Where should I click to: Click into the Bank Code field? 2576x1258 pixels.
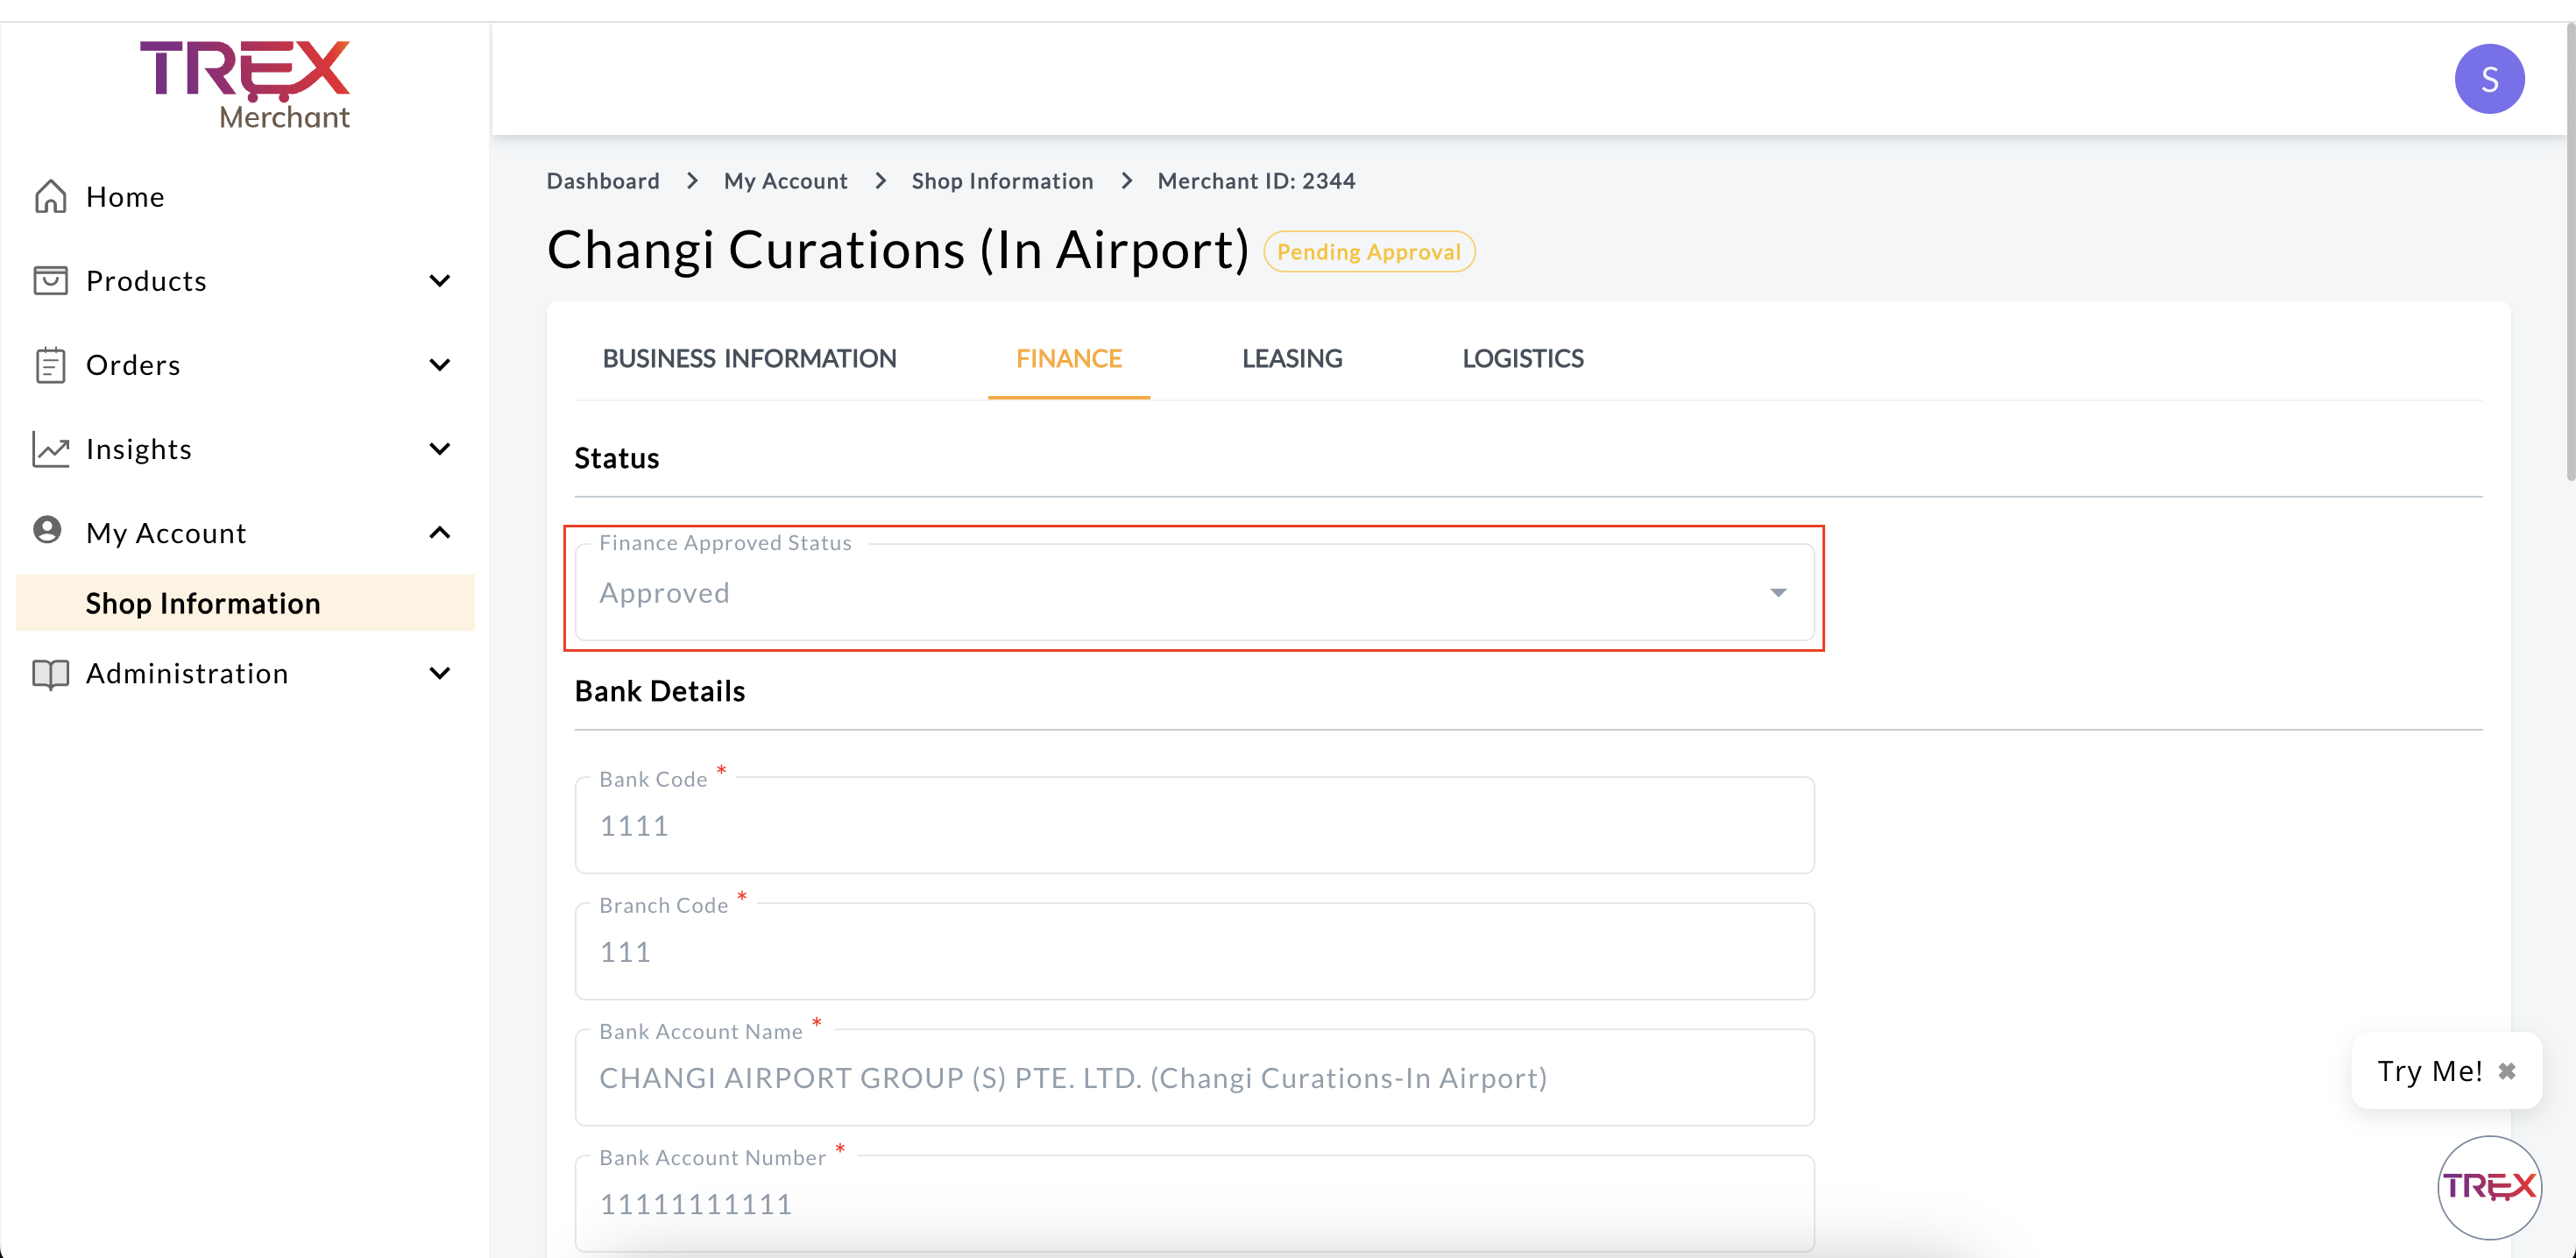point(1193,826)
